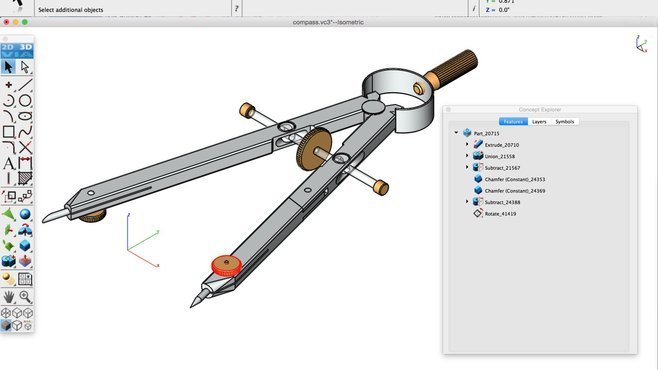The width and height of the screenshot is (658, 370).
Task: Choose the first wireframe cube display mode
Action: coord(6,313)
